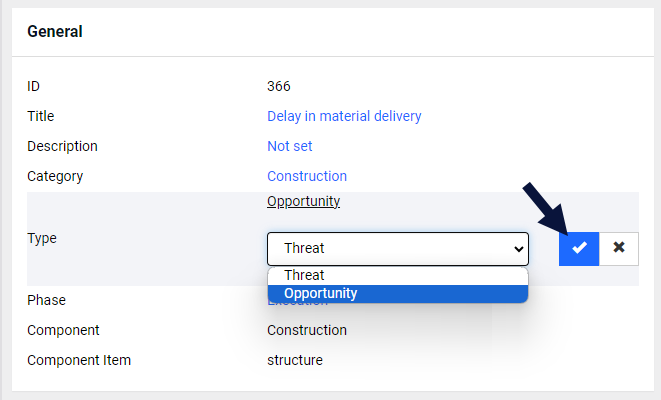Click the chevron arrow of the Type dropdown
The image size is (661, 400).
tap(519, 249)
